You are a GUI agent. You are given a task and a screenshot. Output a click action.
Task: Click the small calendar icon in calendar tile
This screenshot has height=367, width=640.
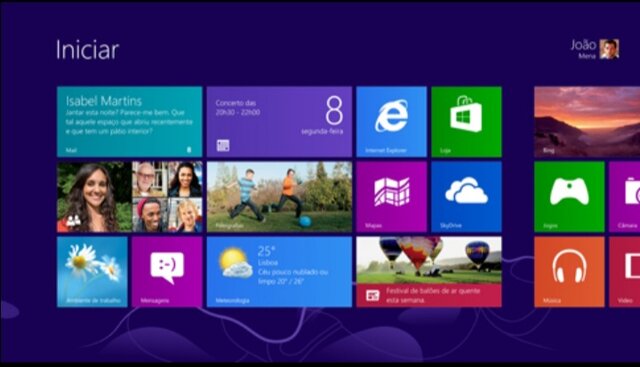(x=223, y=145)
